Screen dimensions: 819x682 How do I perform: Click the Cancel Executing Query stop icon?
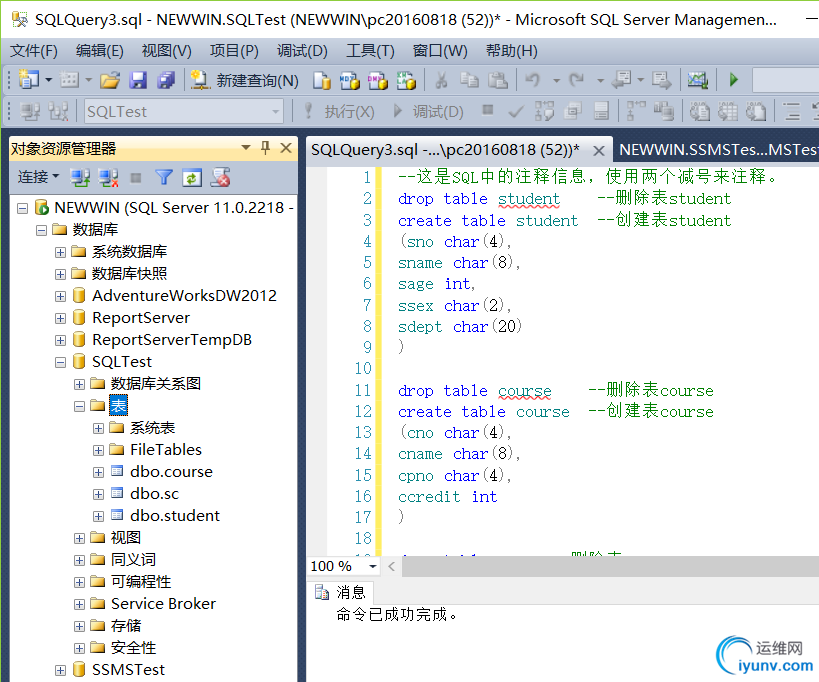click(487, 110)
